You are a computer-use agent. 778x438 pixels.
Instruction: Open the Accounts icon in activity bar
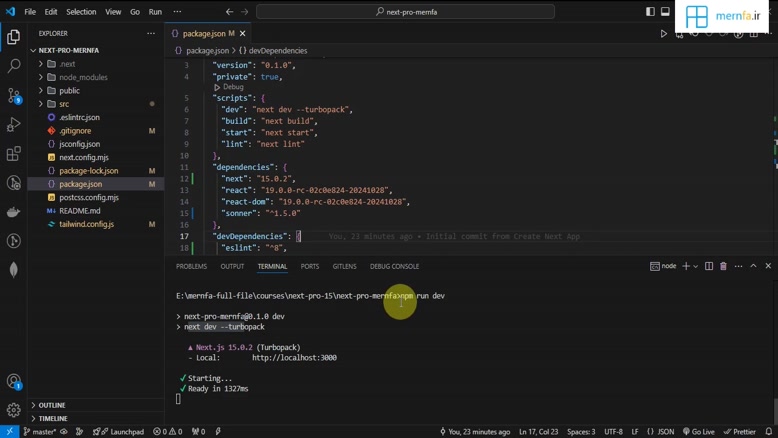14,381
